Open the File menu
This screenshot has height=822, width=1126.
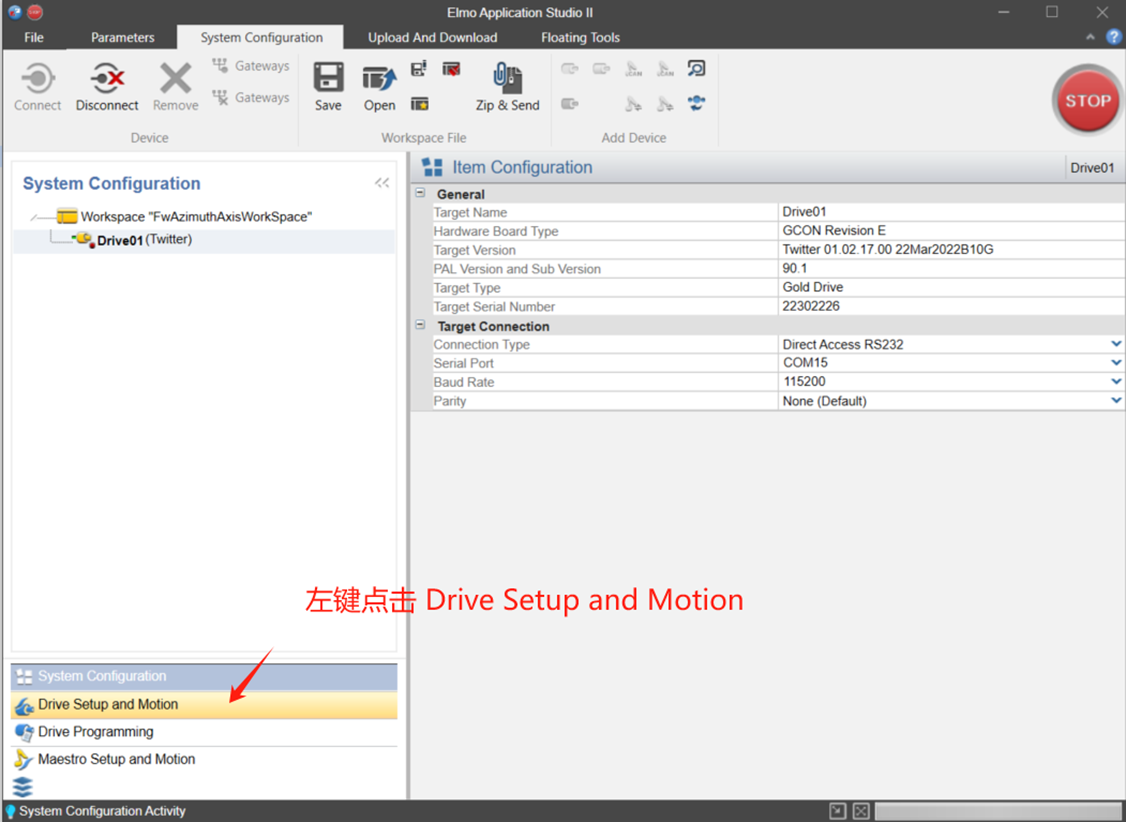point(34,37)
